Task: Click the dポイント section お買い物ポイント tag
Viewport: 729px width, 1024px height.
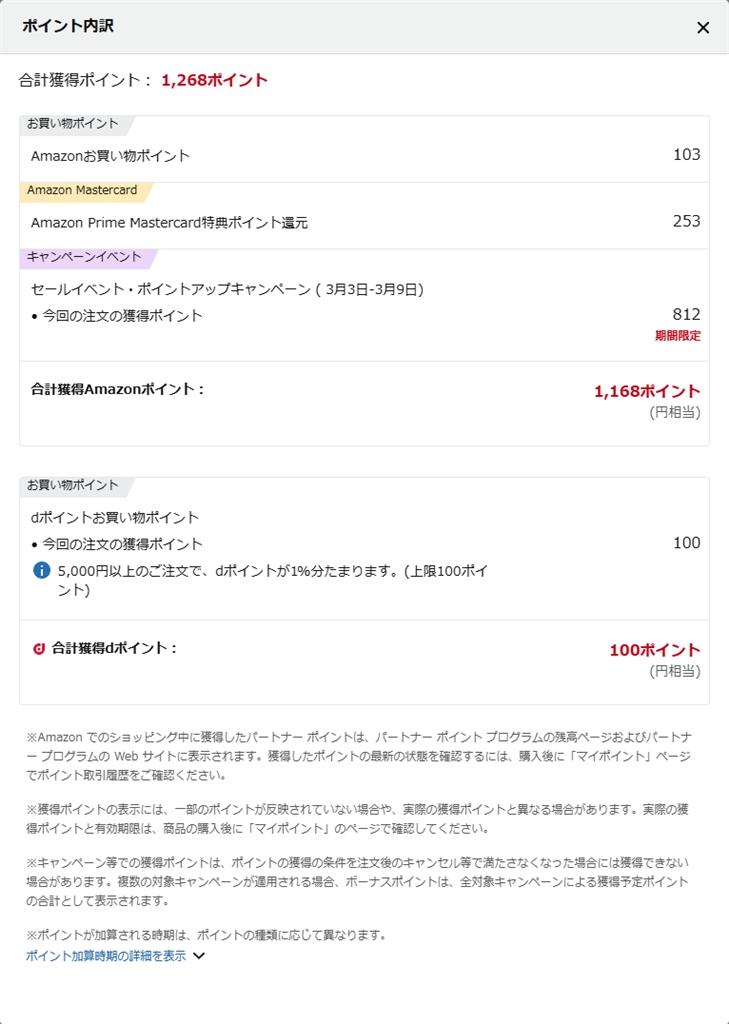Action: (x=72, y=485)
